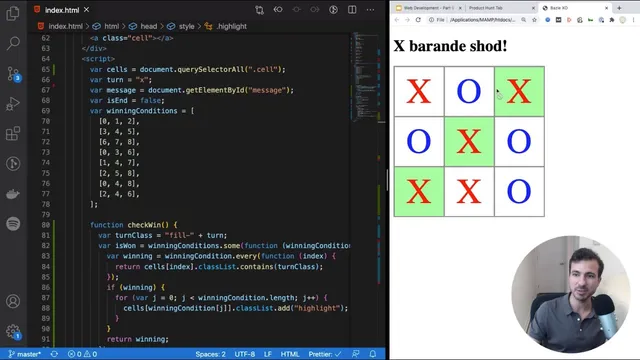The image size is (640, 360).
Task: Click the top-middle O cell in the game
Action: (x=469, y=91)
